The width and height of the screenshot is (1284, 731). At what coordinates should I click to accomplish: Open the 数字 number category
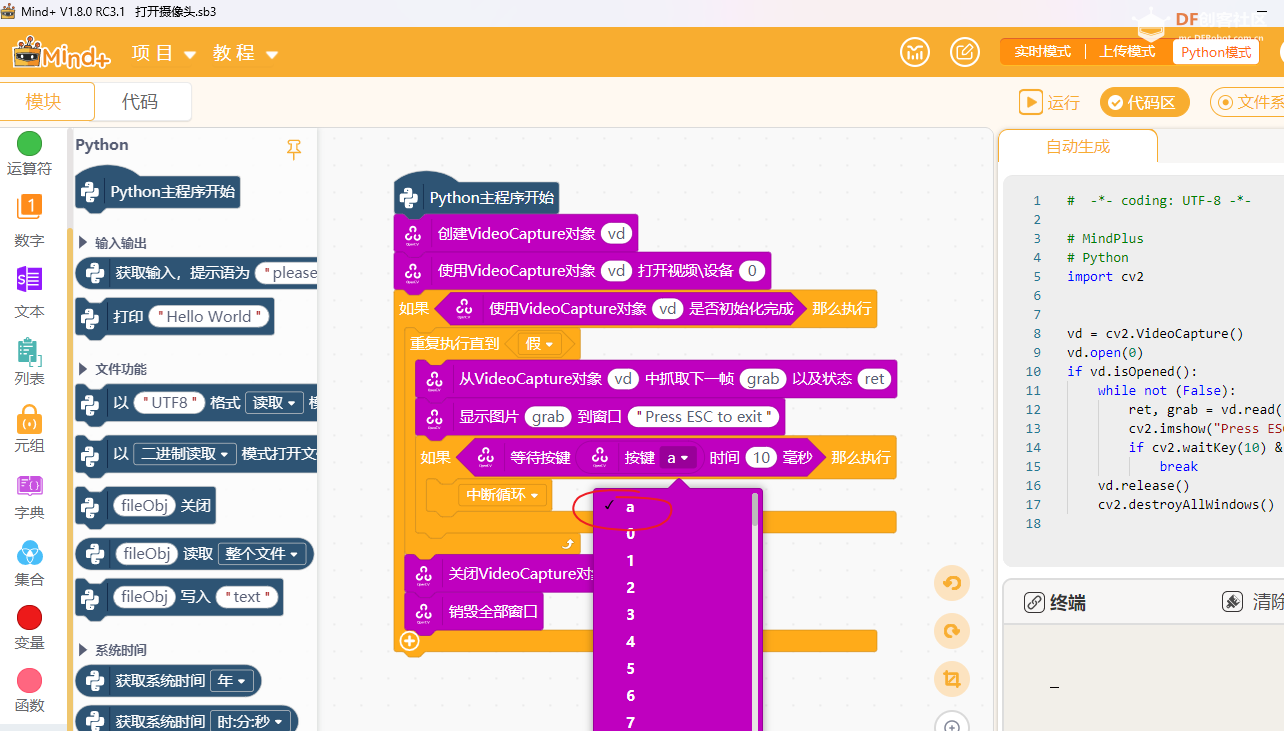pyautogui.click(x=29, y=222)
